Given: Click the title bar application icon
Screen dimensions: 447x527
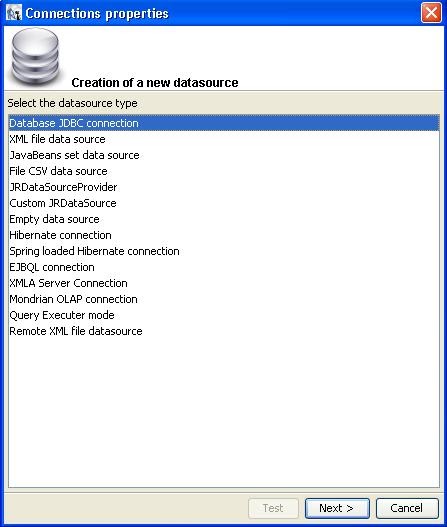Looking at the screenshot, I should pyautogui.click(x=14, y=13).
